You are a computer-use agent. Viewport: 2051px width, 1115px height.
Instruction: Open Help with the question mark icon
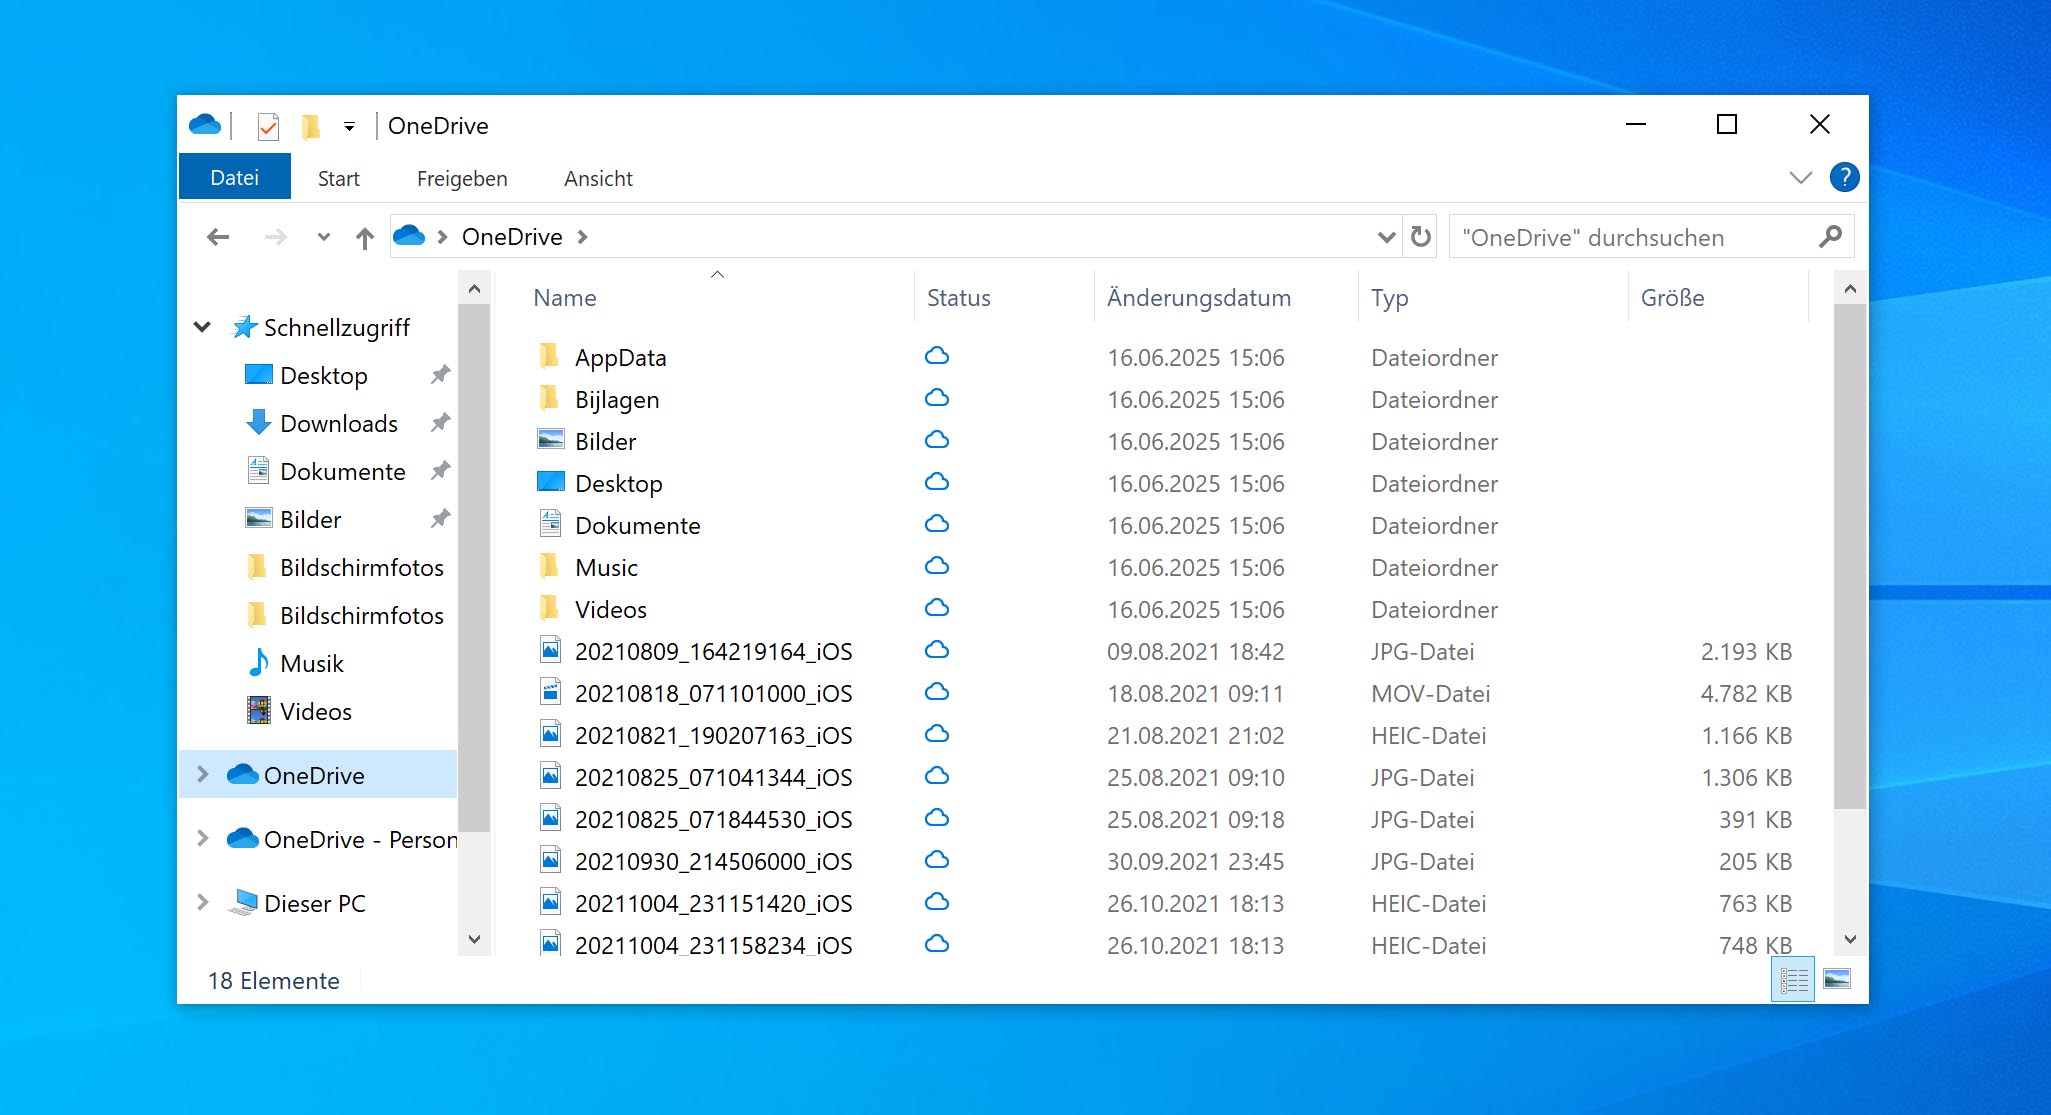(x=1844, y=177)
